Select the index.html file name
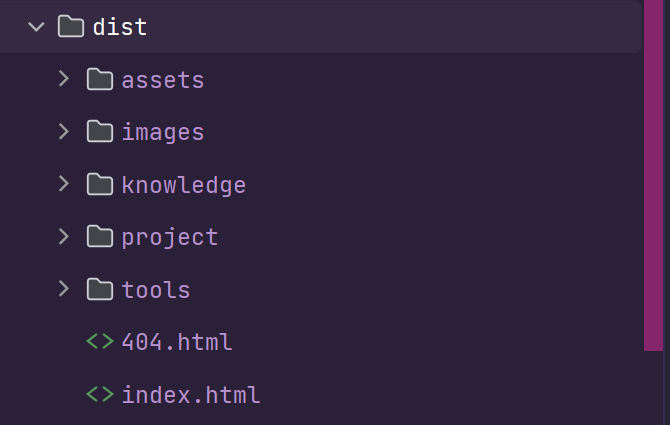Screen dimensions: 670x425 coord(191,394)
